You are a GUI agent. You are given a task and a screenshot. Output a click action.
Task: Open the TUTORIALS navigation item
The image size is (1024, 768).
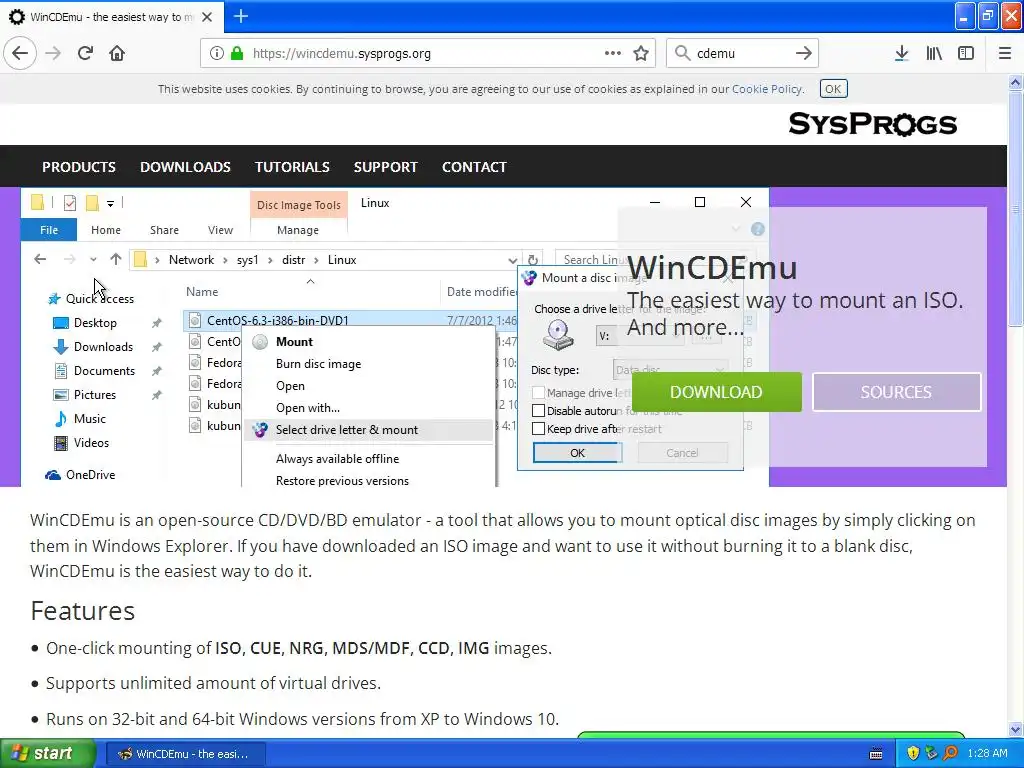pyautogui.click(x=293, y=167)
